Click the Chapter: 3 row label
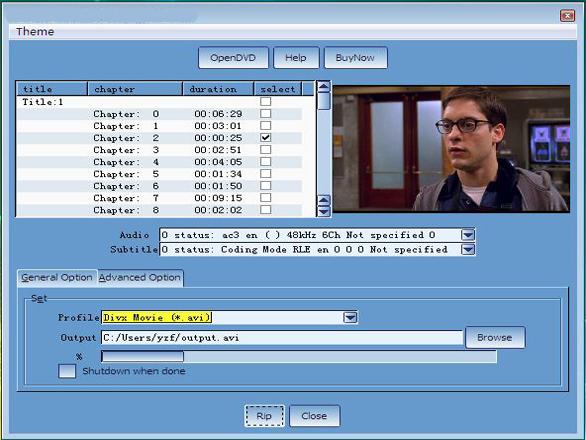586x440 pixels. pos(126,150)
